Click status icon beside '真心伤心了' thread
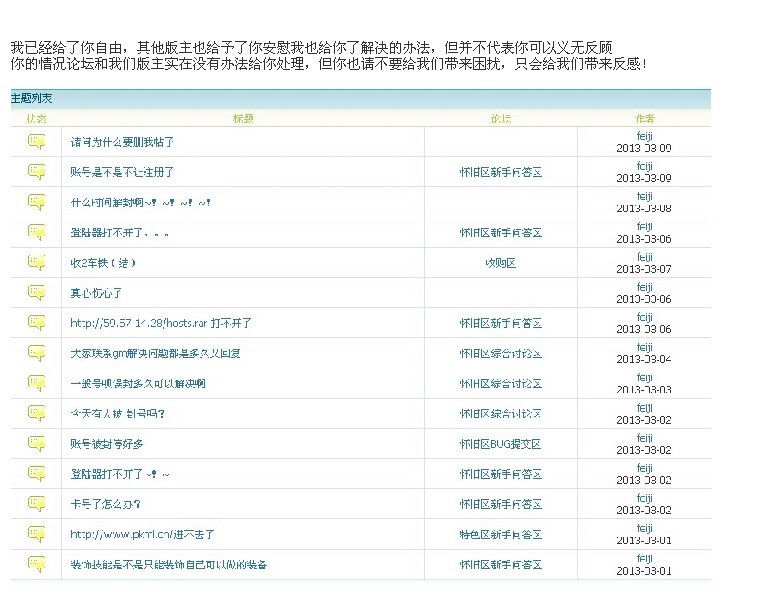Image resolution: width=777 pixels, height=599 pixels. (x=37, y=293)
